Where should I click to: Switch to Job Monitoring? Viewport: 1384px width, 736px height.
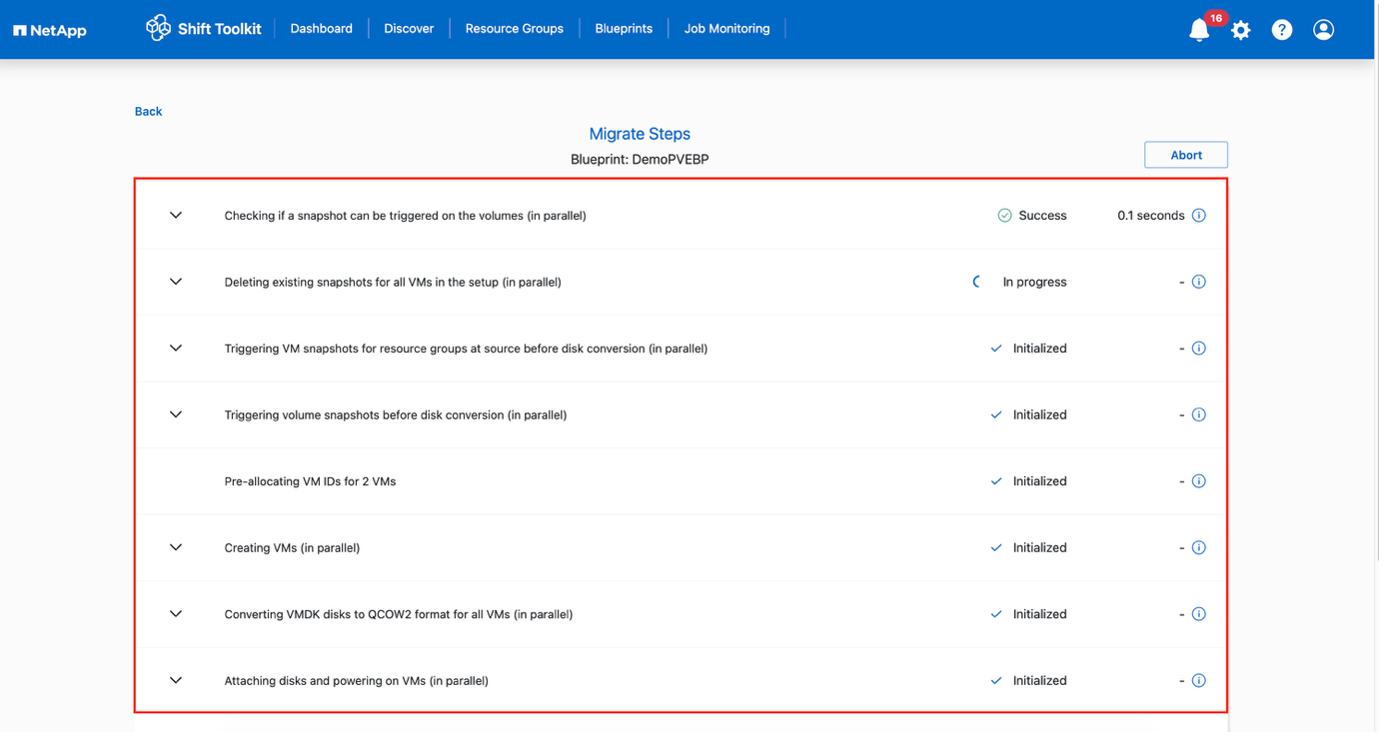727,28
